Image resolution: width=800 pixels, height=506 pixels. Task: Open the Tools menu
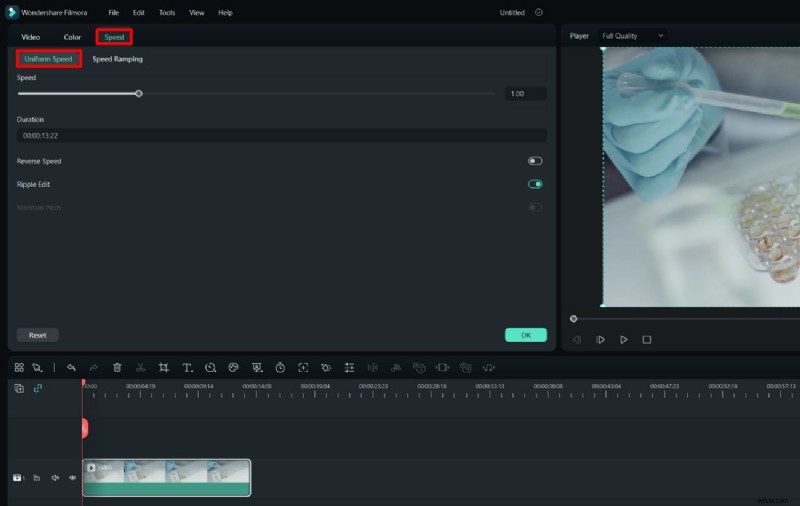click(x=167, y=13)
